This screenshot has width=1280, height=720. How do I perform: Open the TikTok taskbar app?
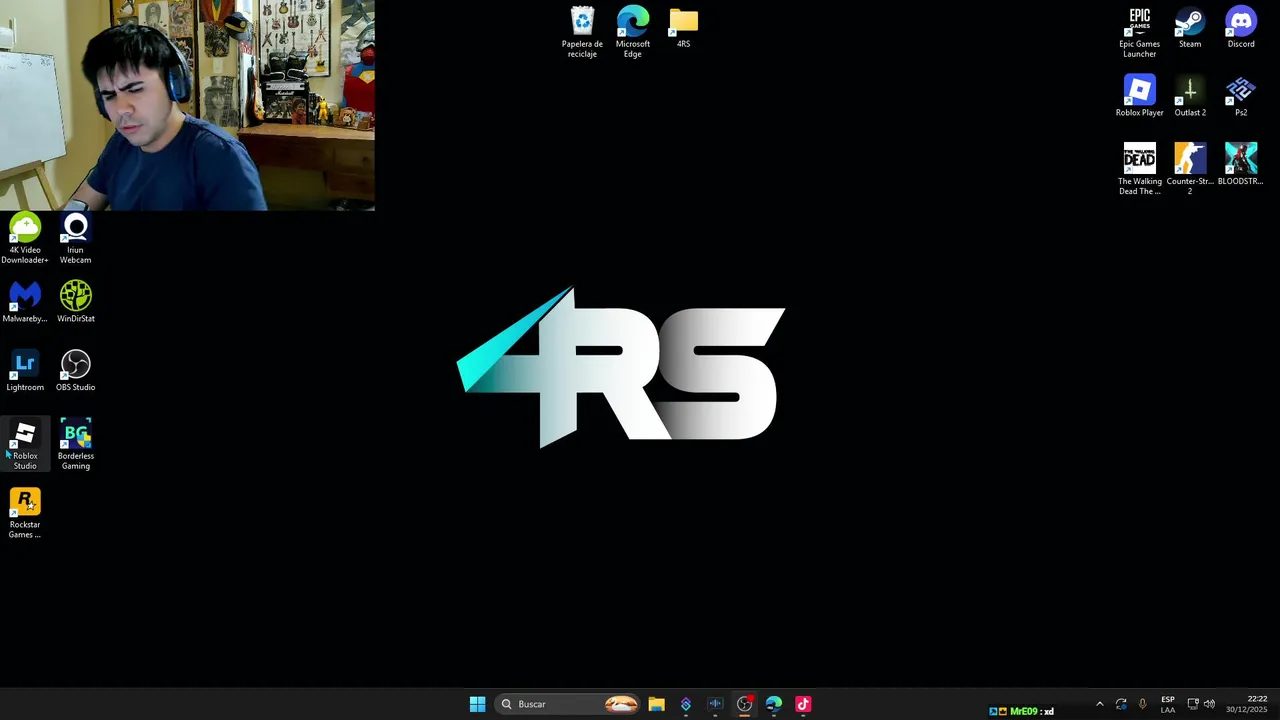pyautogui.click(x=802, y=704)
